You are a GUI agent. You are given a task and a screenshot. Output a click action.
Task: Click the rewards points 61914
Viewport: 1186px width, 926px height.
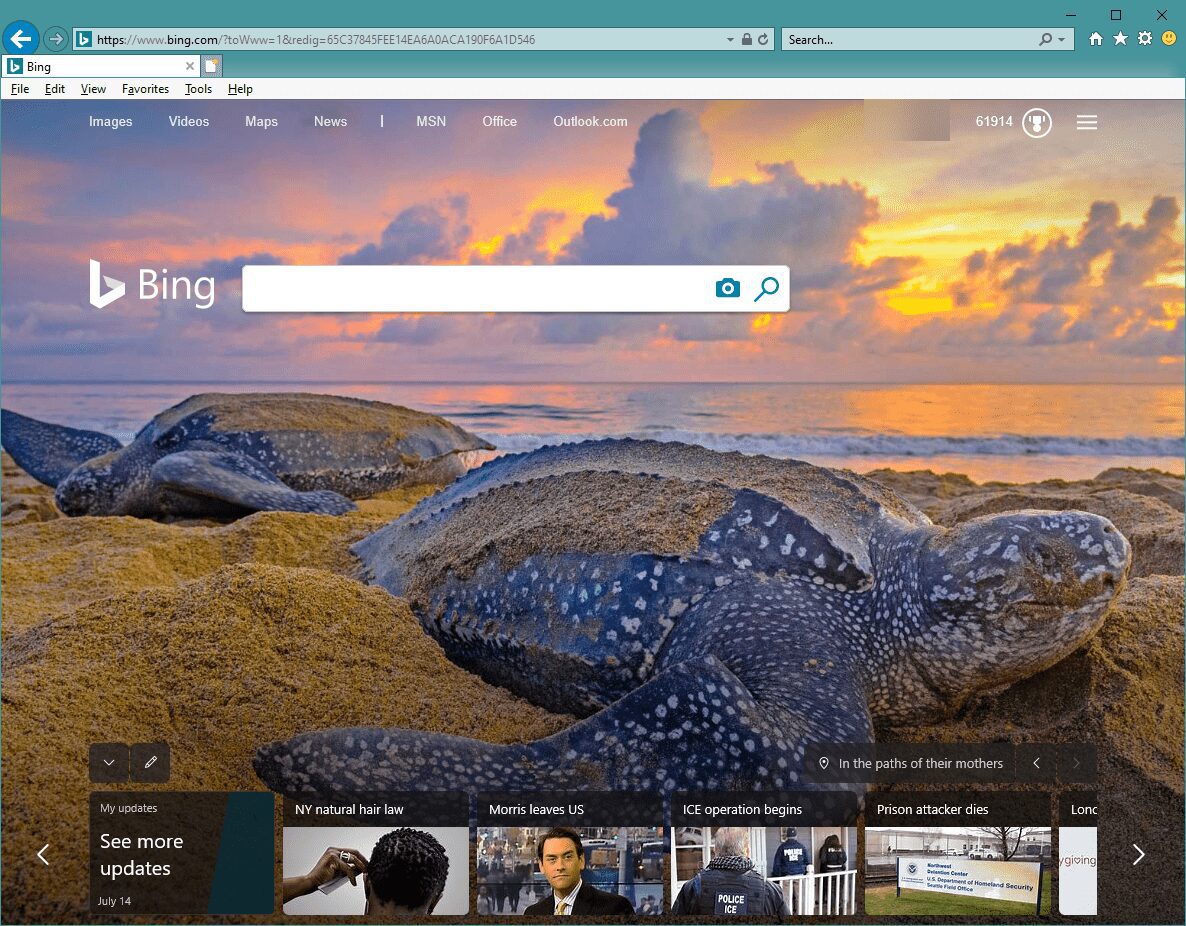coord(994,121)
